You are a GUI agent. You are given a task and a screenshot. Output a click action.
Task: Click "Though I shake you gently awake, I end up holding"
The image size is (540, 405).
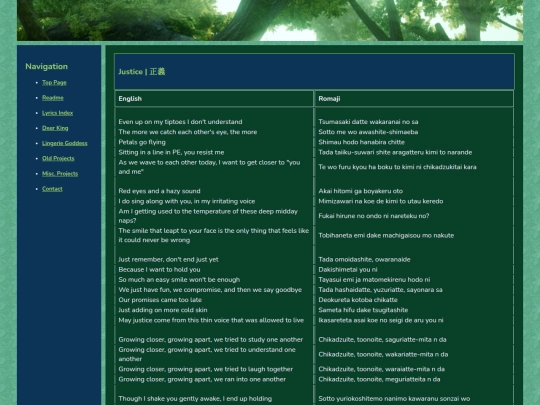(x=195, y=399)
